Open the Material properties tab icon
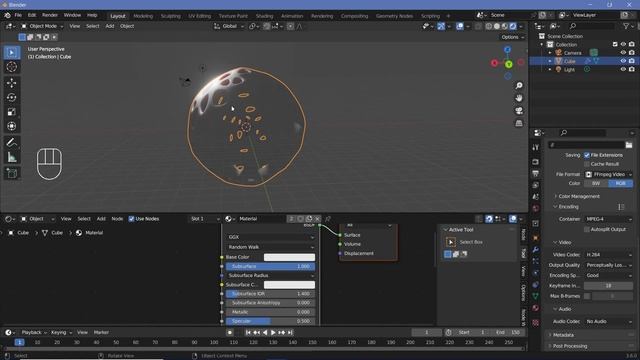The width and height of the screenshot is (640, 360). pyautogui.click(x=536, y=308)
